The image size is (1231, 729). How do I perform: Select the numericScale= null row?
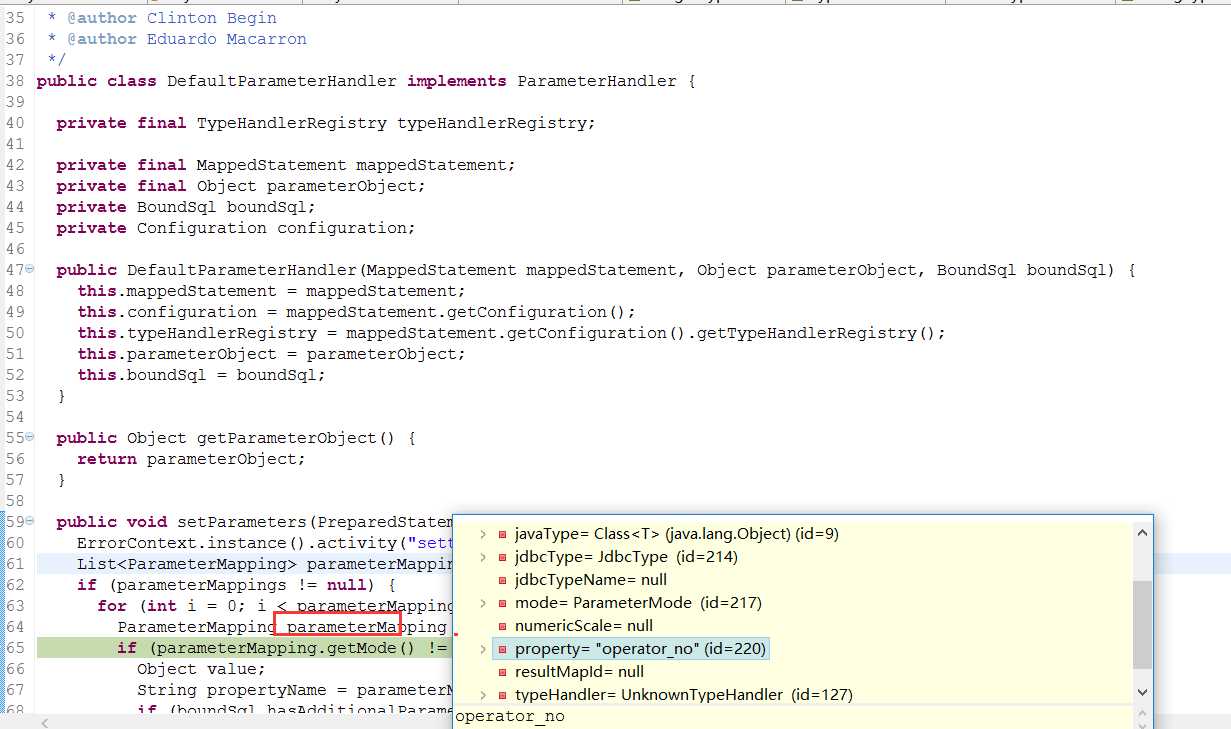coord(584,626)
